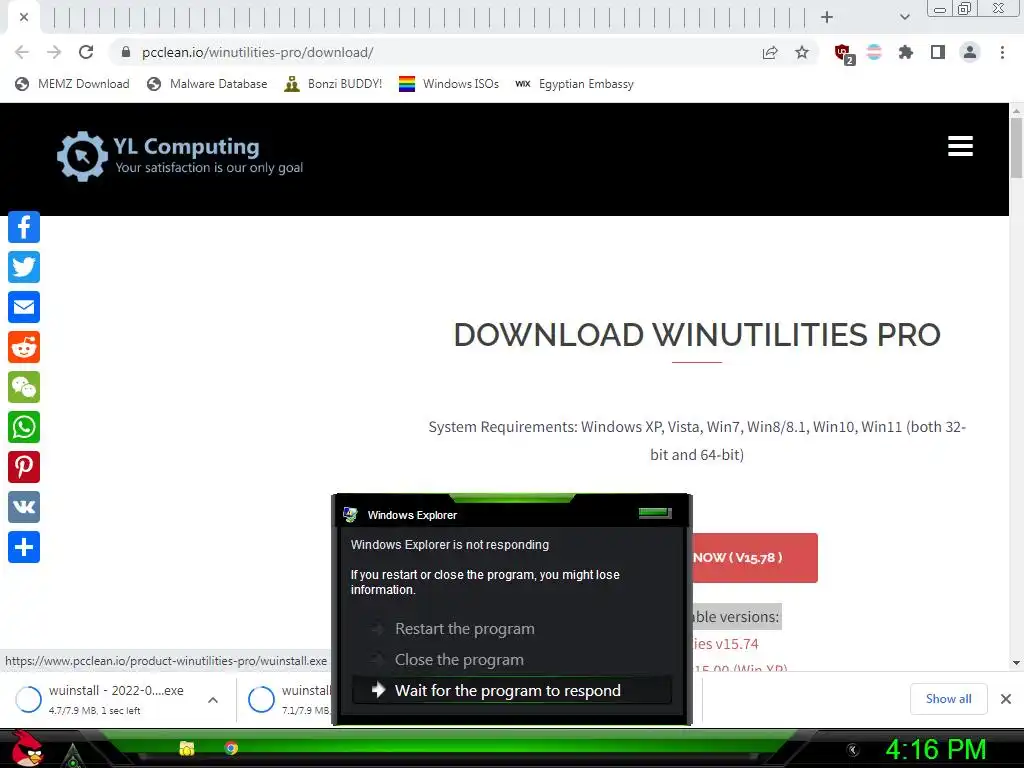This screenshot has height=768, width=1024.
Task: Click the page vertical scrollbar thumb
Action: [1016, 148]
